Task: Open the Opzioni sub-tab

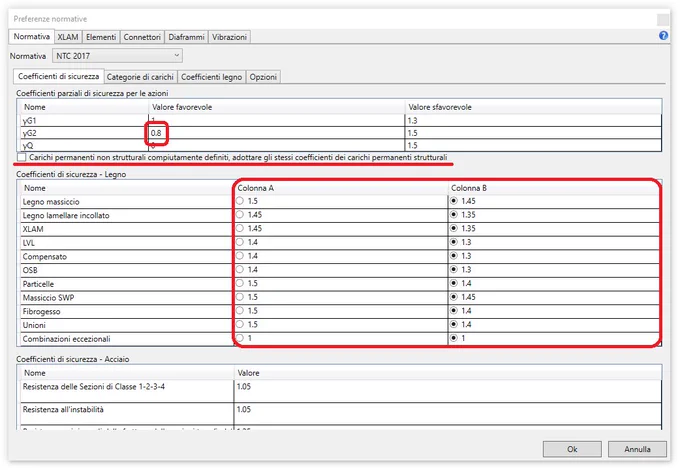Action: click(x=263, y=77)
